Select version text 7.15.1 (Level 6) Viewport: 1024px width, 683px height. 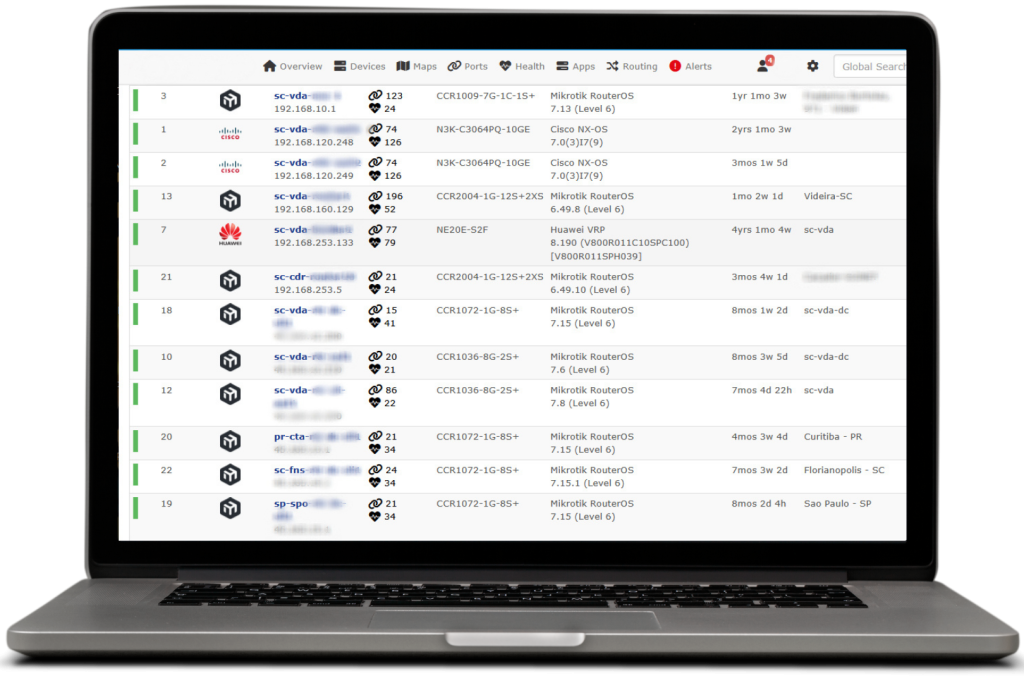[x=587, y=483]
